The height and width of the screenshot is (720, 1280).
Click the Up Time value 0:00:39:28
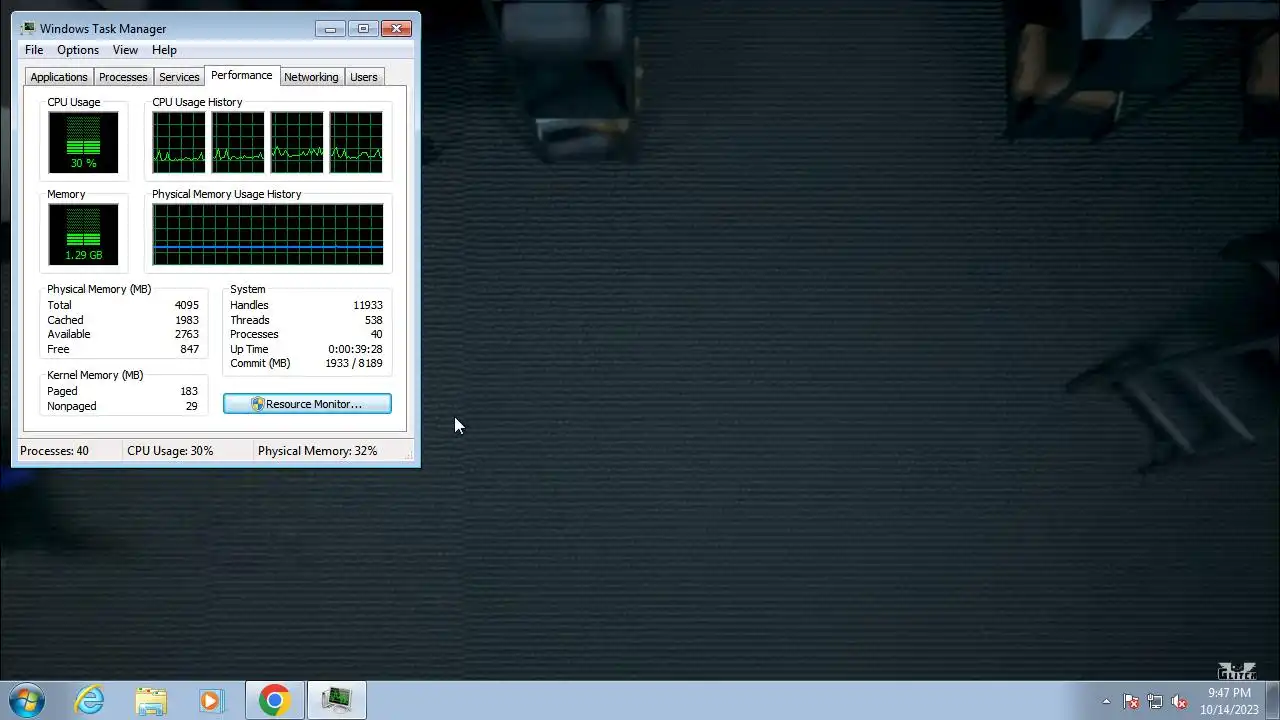click(x=355, y=349)
